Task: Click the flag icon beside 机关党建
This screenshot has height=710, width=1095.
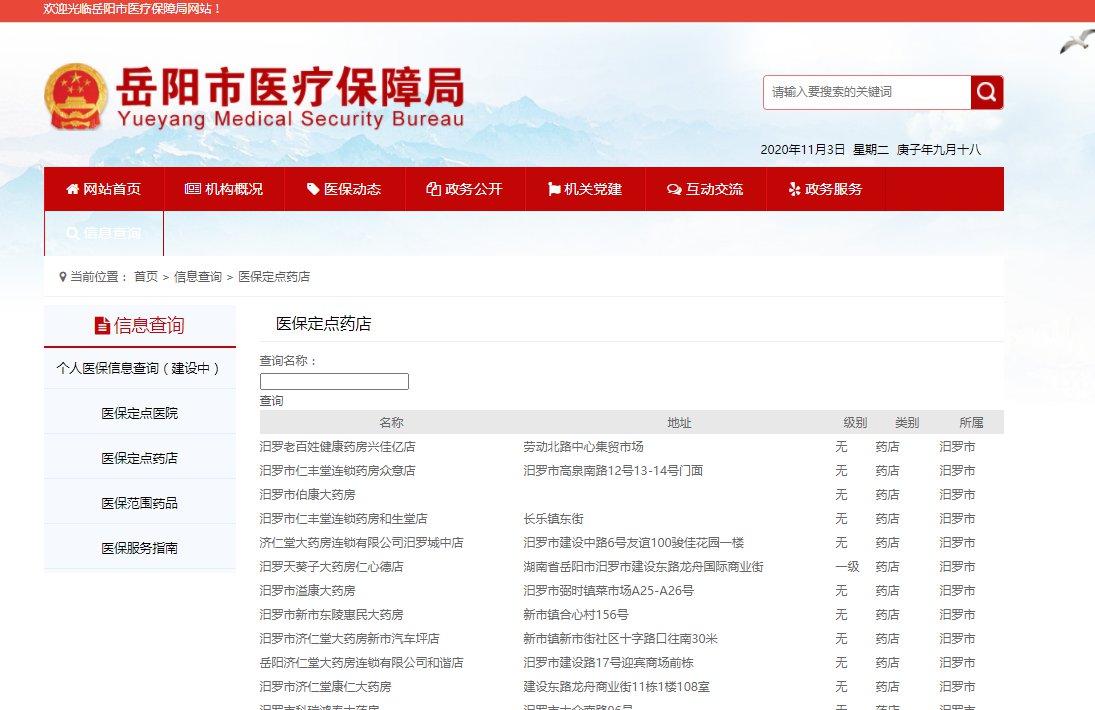Action: tap(554, 189)
